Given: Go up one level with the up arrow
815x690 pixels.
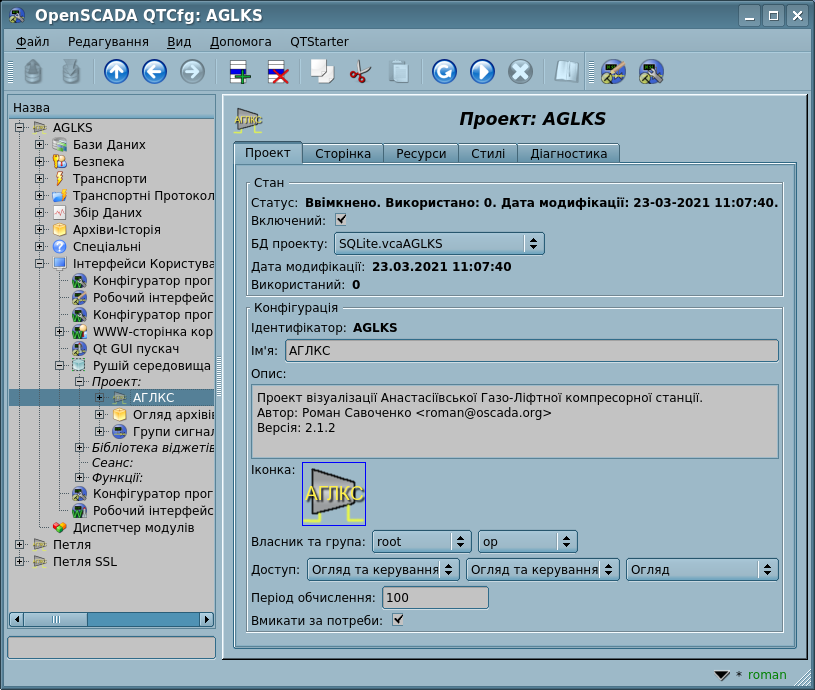Looking at the screenshot, I should [x=116, y=72].
